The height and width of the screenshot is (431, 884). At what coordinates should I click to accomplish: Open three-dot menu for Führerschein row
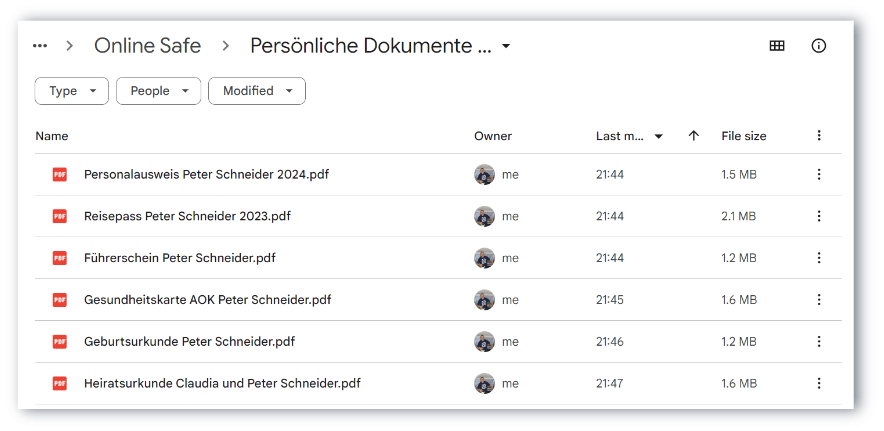tap(819, 258)
